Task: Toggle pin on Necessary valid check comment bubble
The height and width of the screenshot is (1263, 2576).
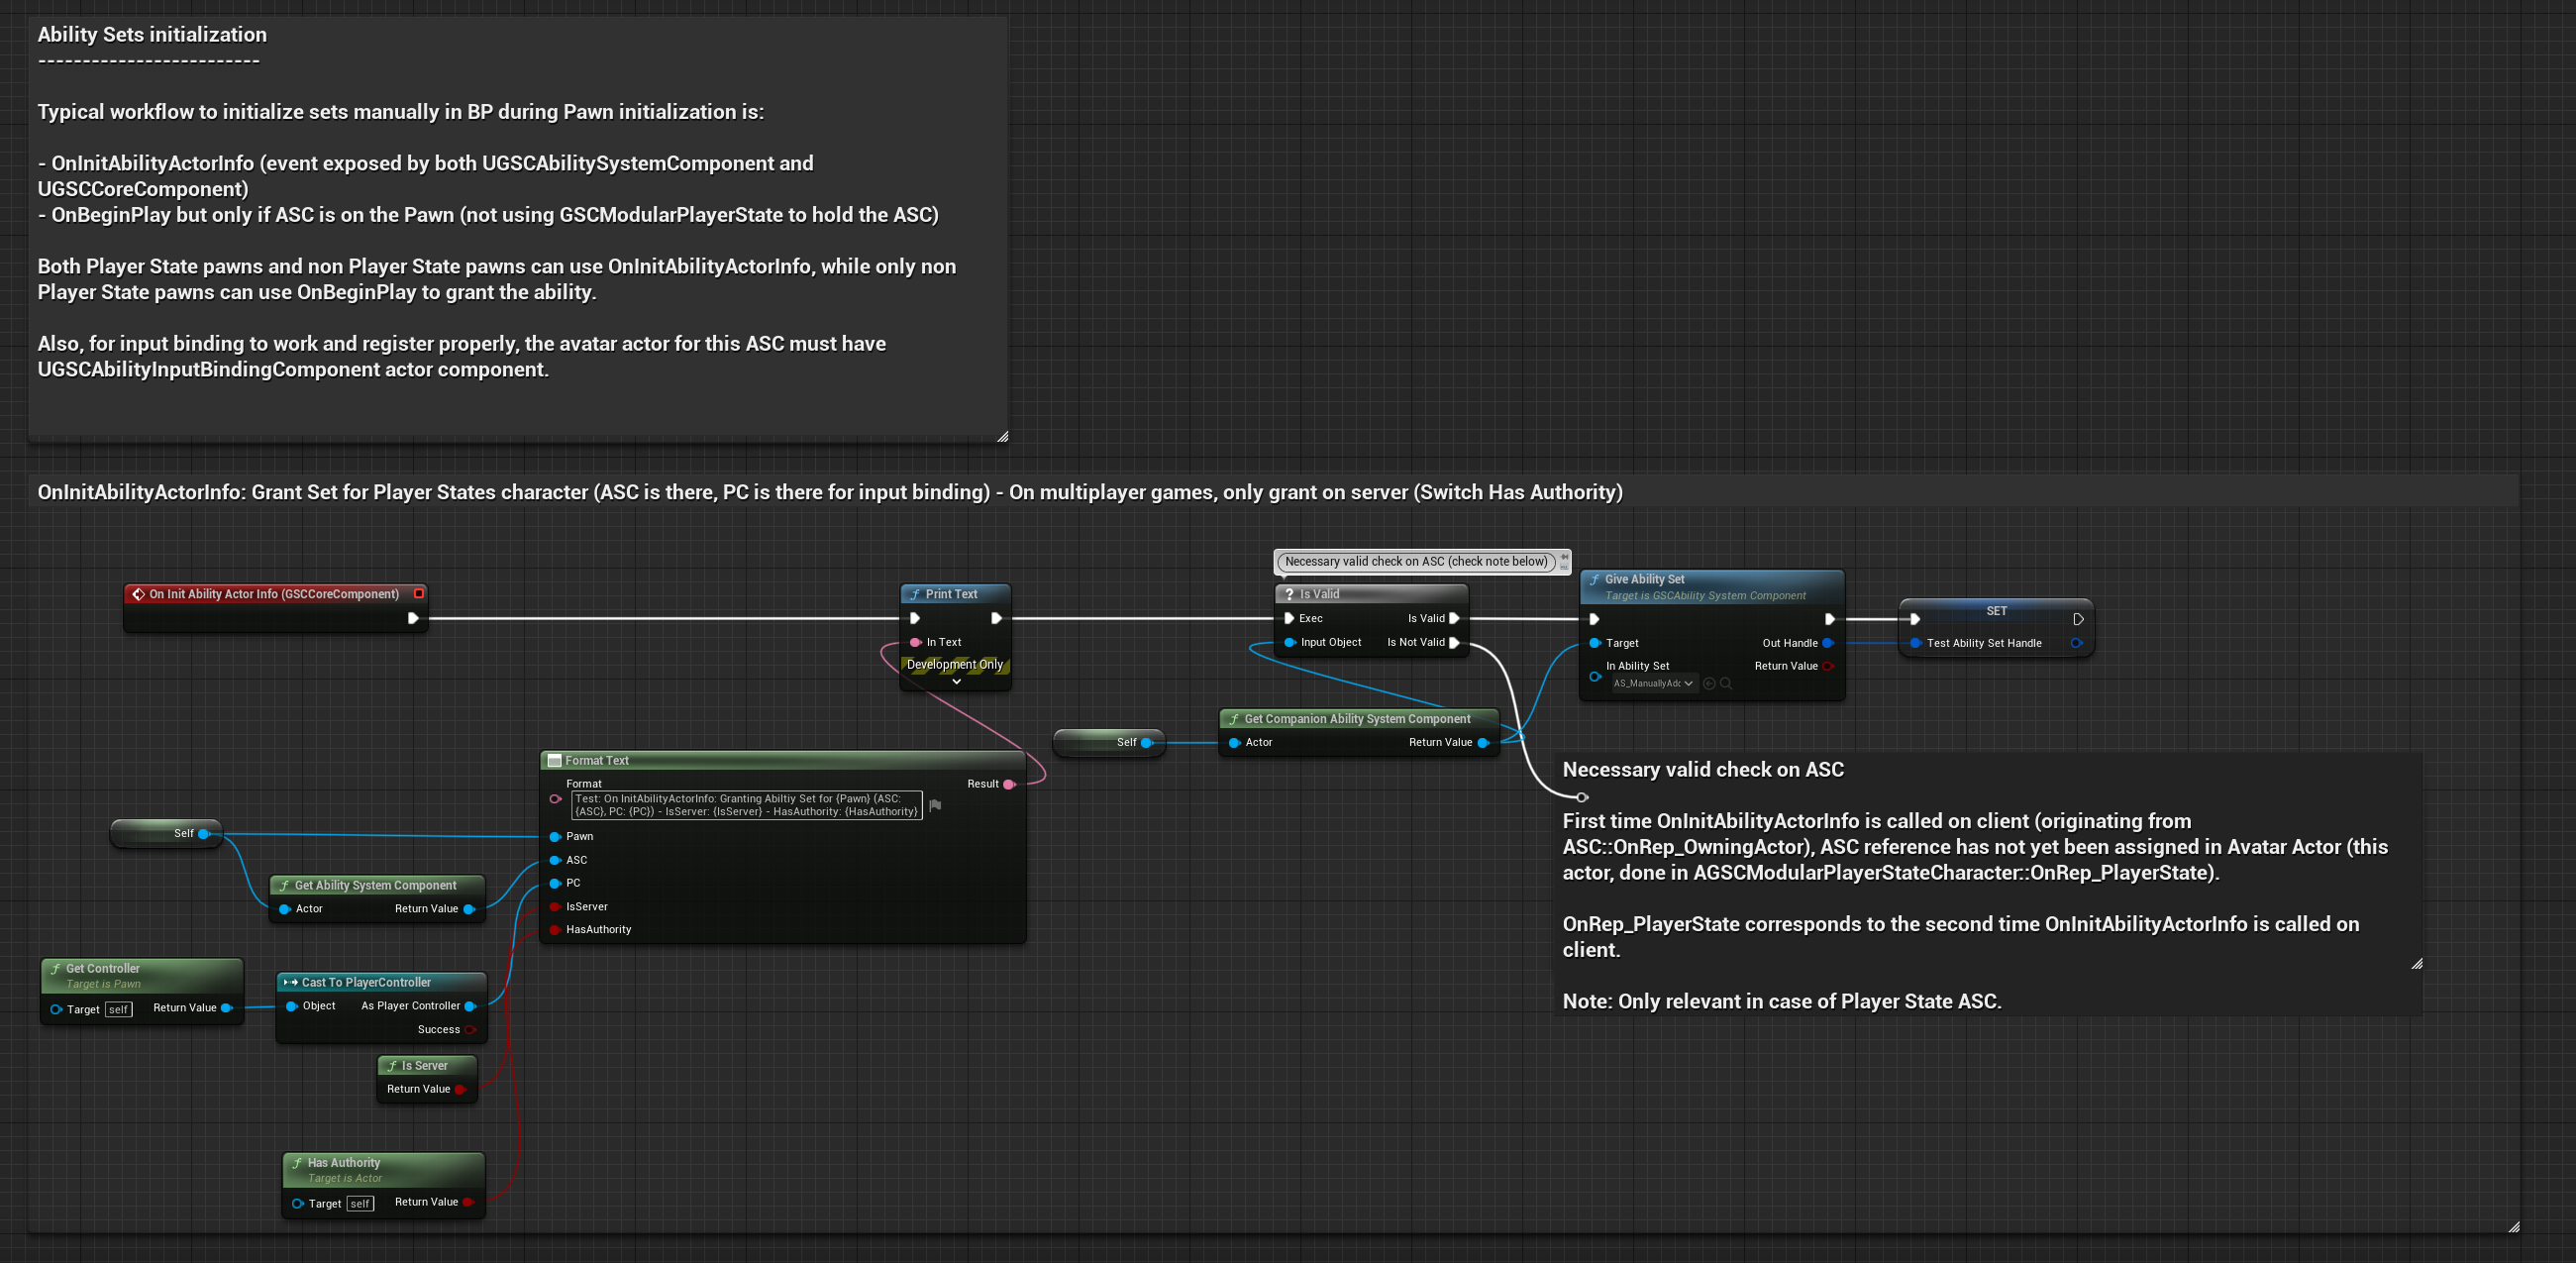Action: click(1565, 558)
